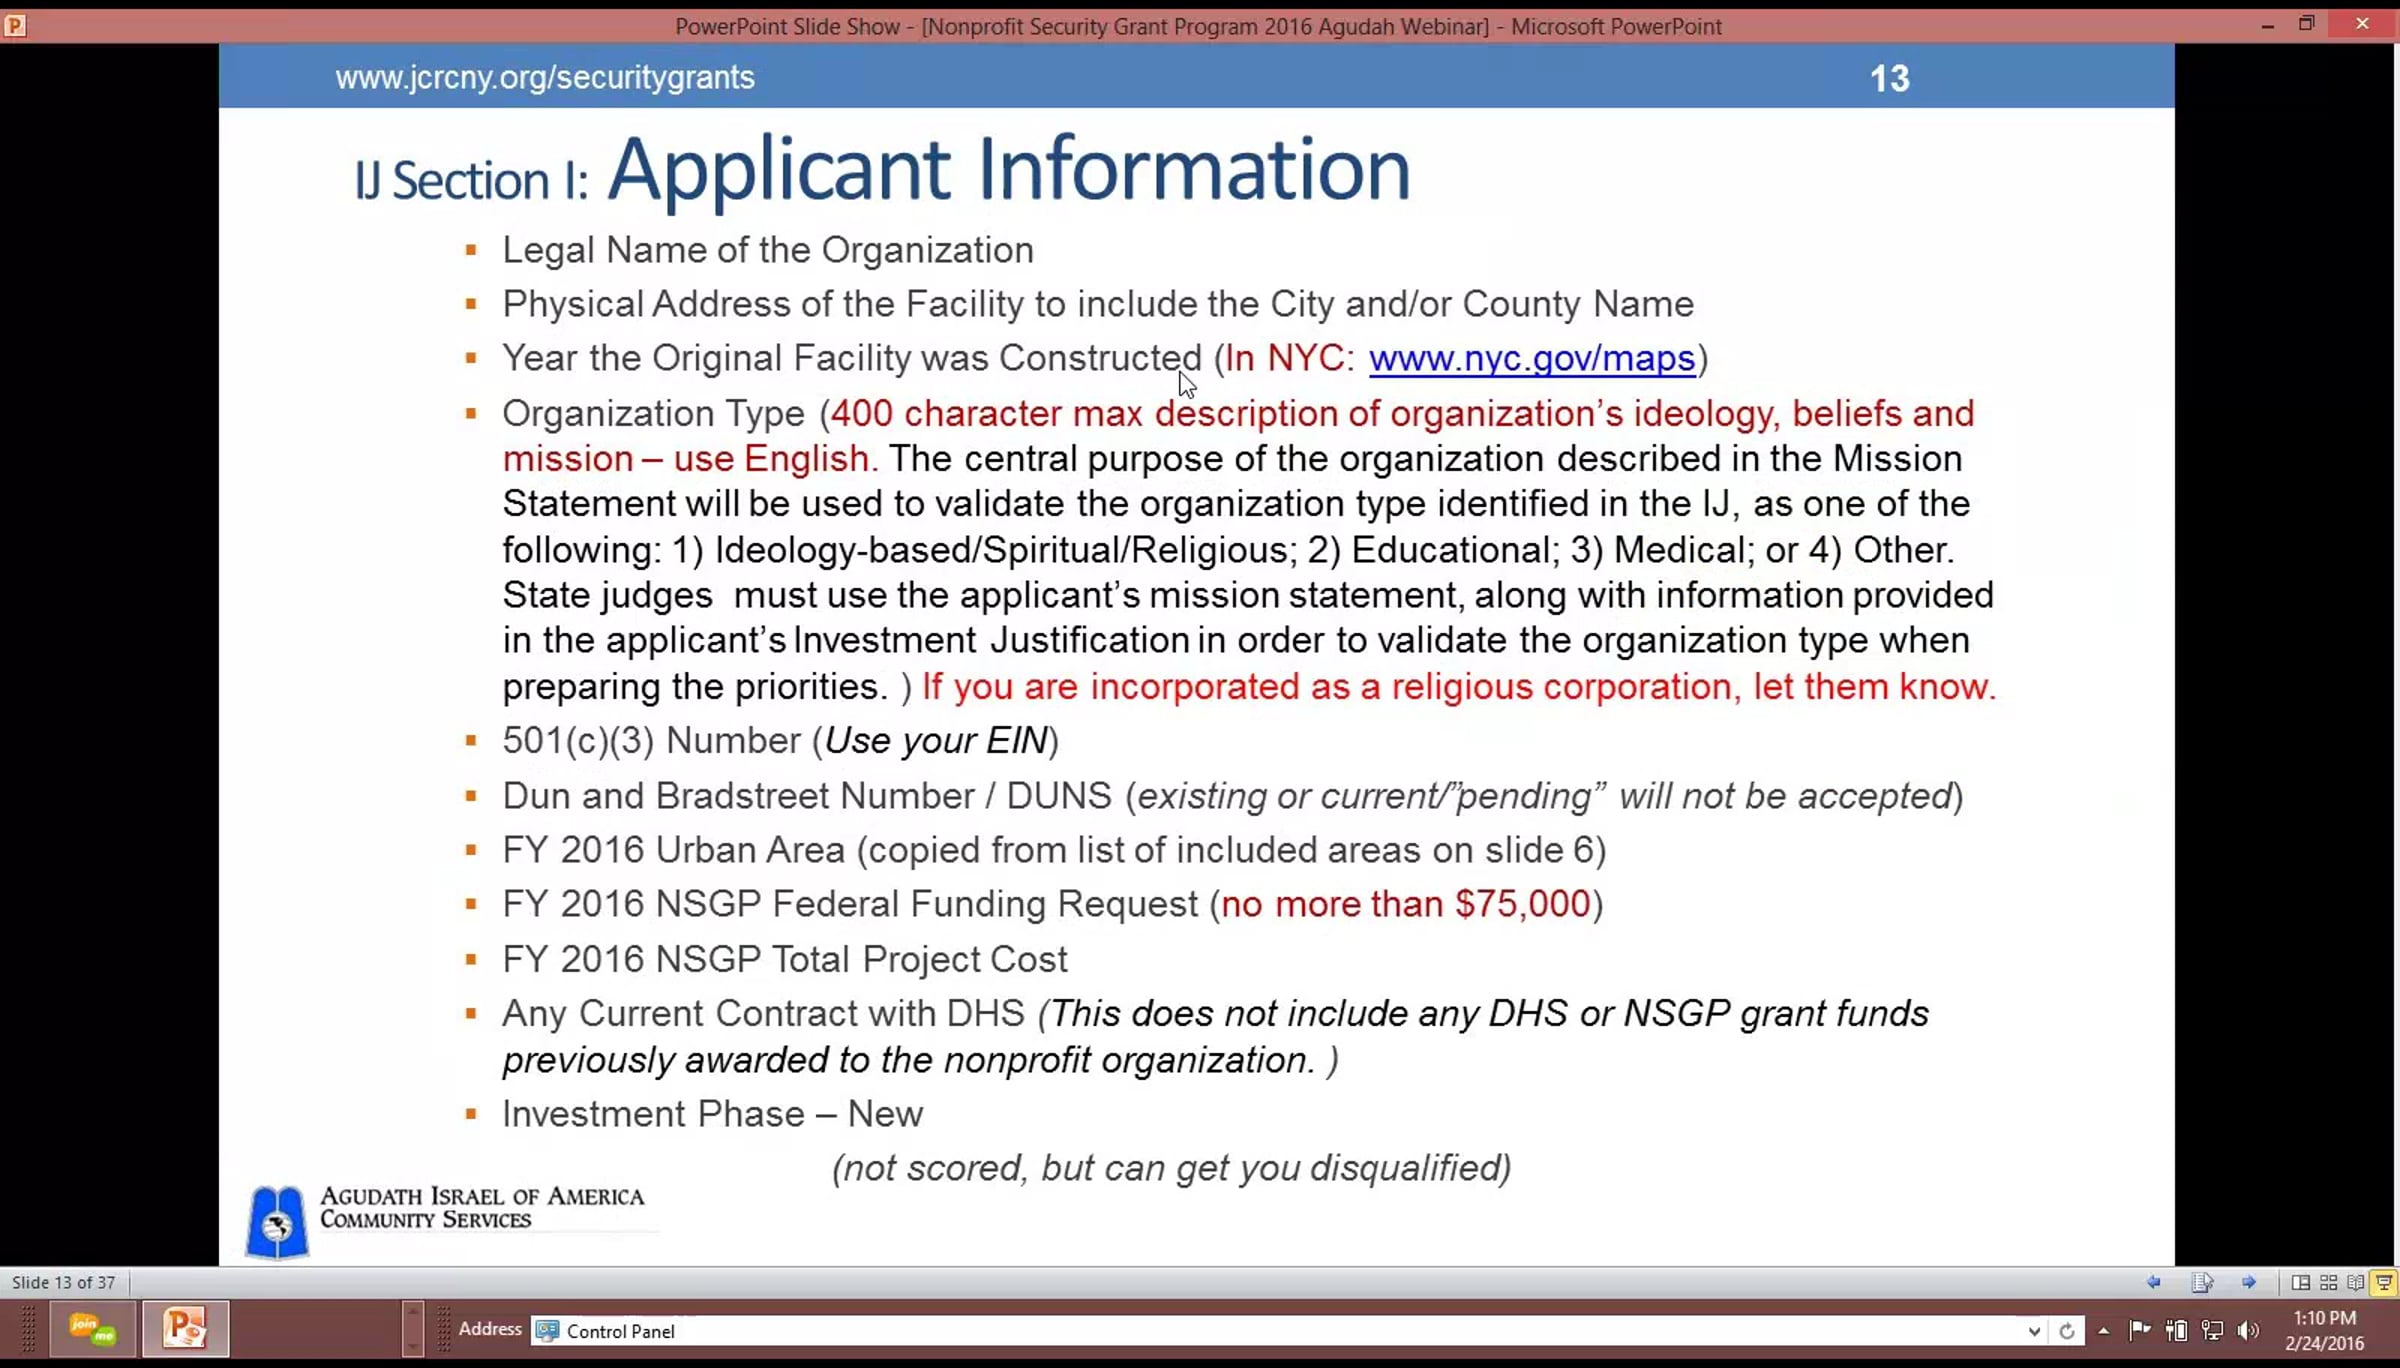Image resolution: width=2400 pixels, height=1368 pixels.
Task: Open the clock showing 1:10 PM
Action: [x=2324, y=1330]
